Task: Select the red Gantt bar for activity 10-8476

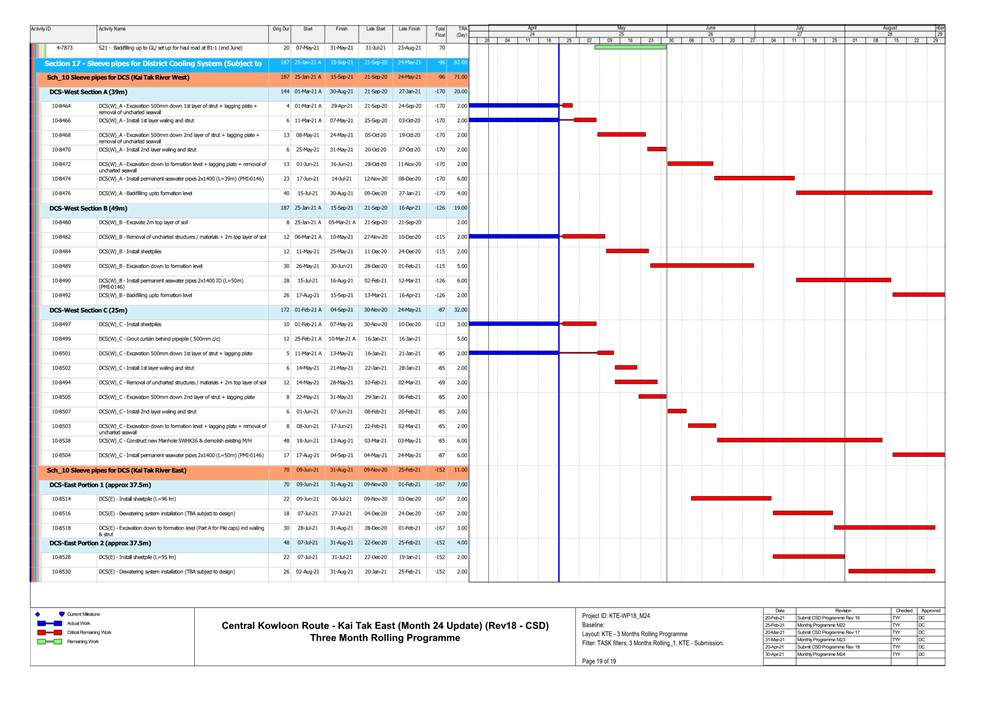Action: [864, 193]
